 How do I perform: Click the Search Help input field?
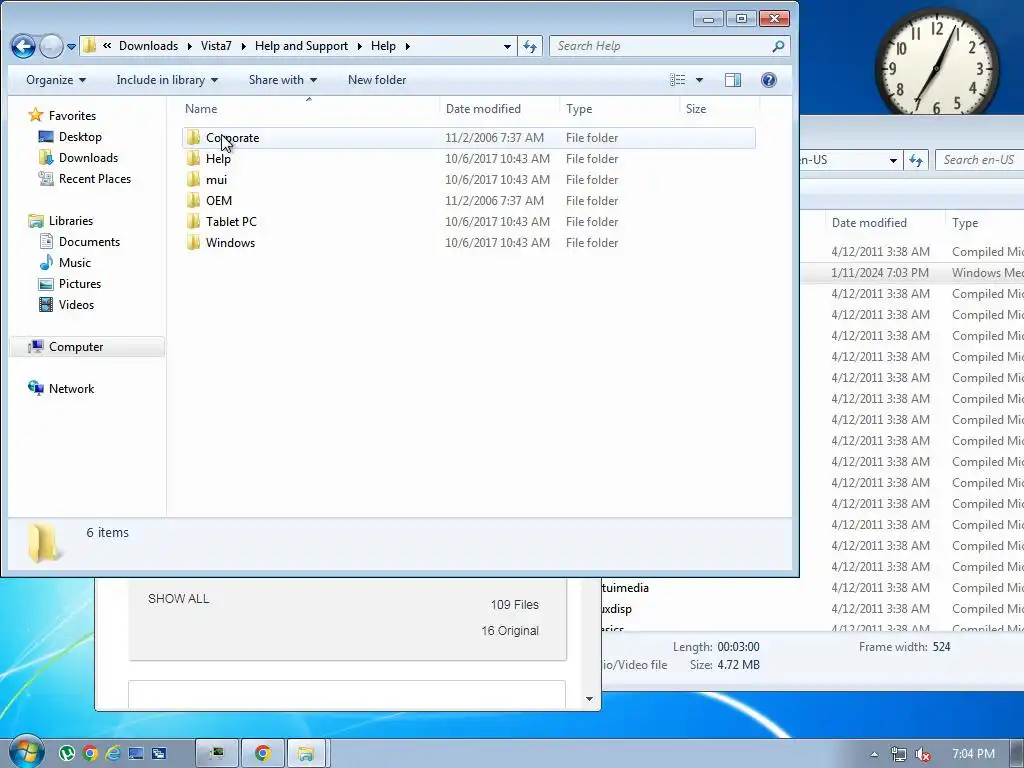click(x=660, y=46)
